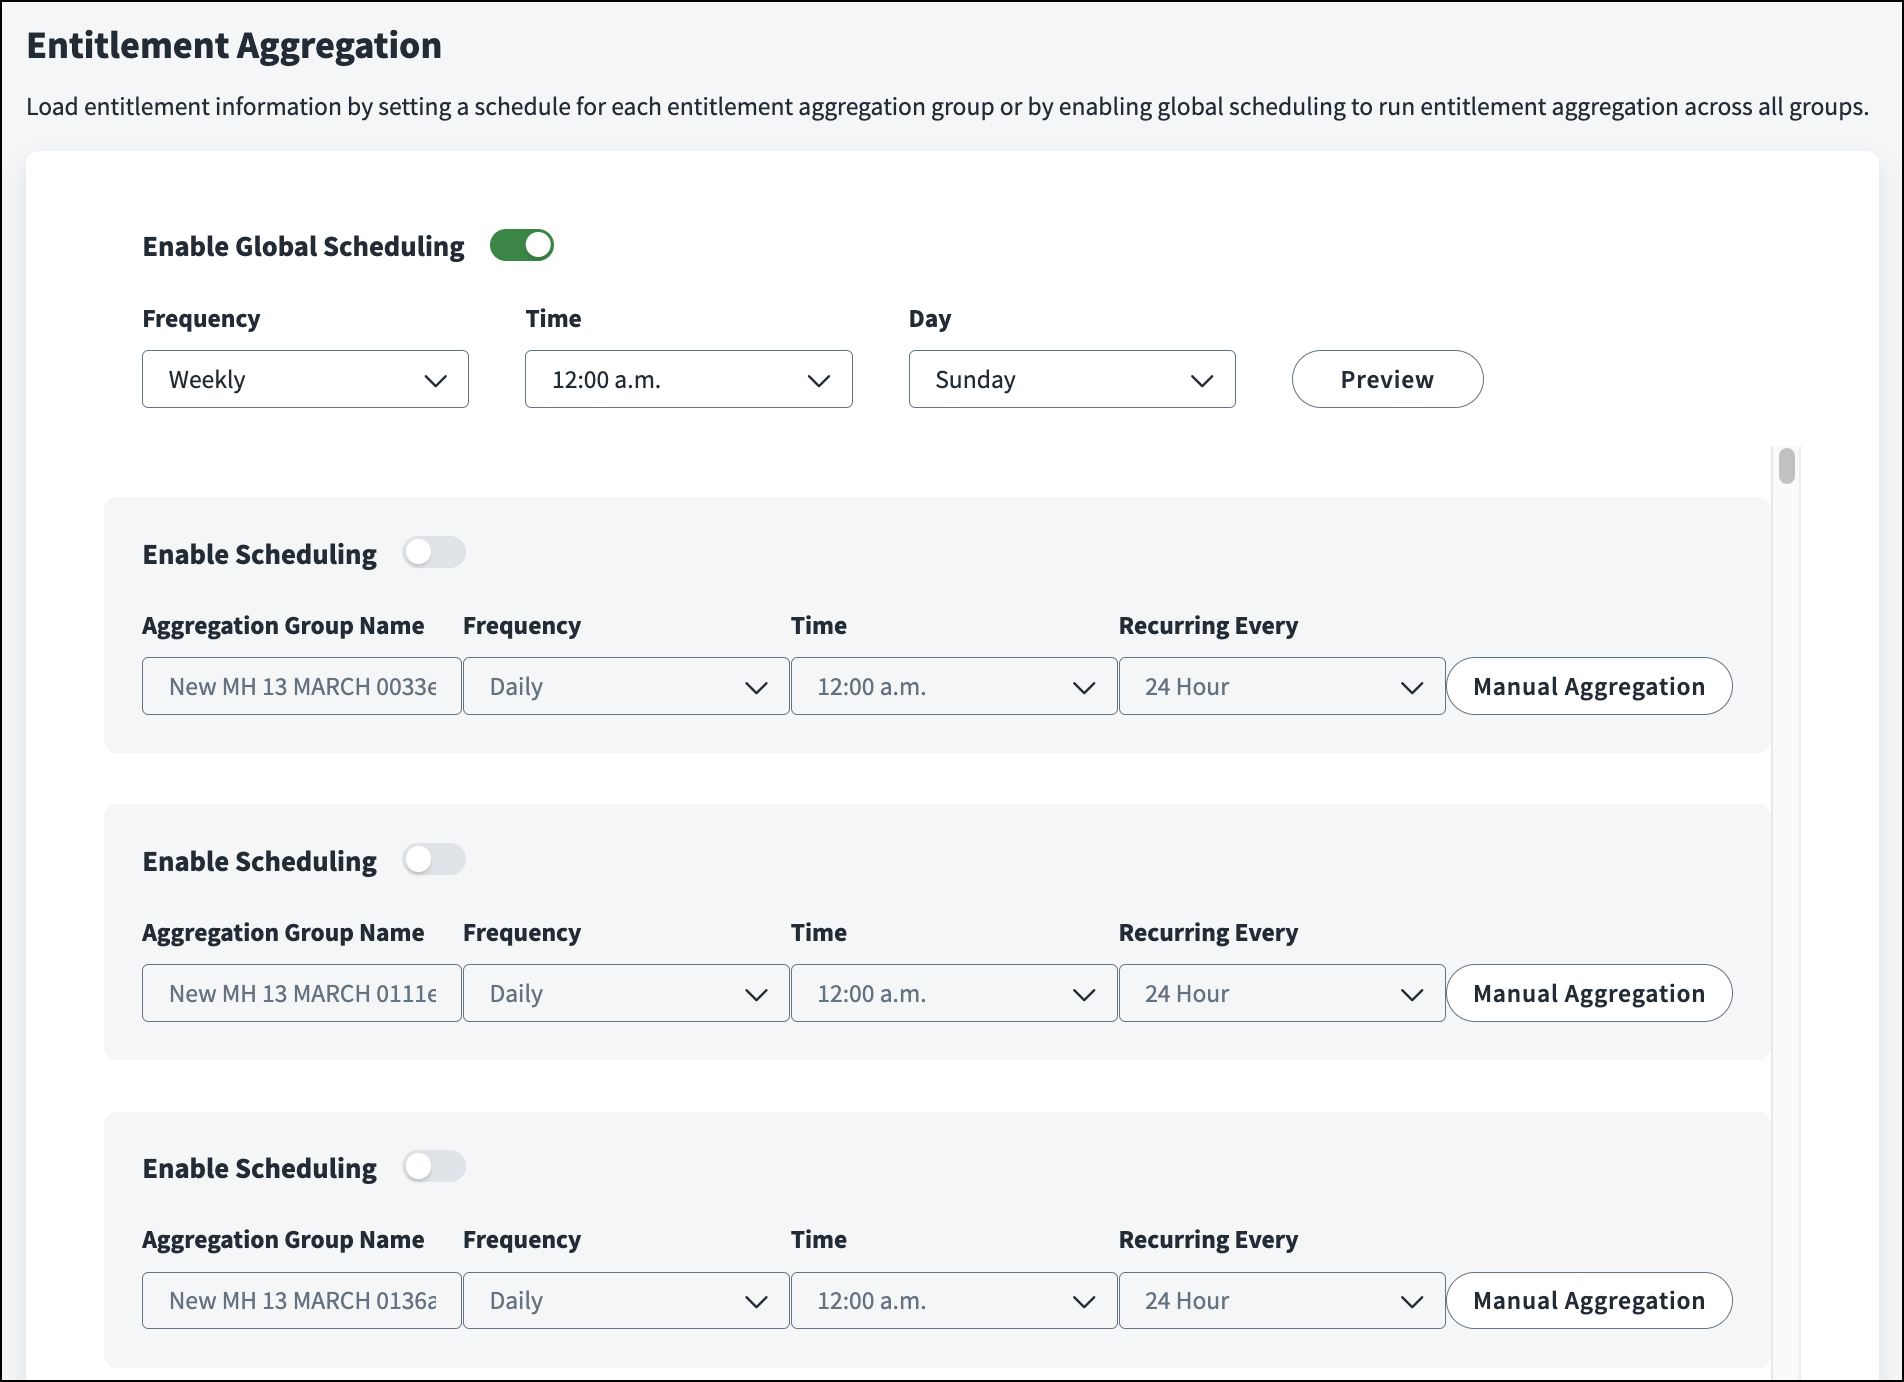Open the Day dropdown showing Sunday
Viewport: 1904px width, 1382px height.
(x=1071, y=379)
